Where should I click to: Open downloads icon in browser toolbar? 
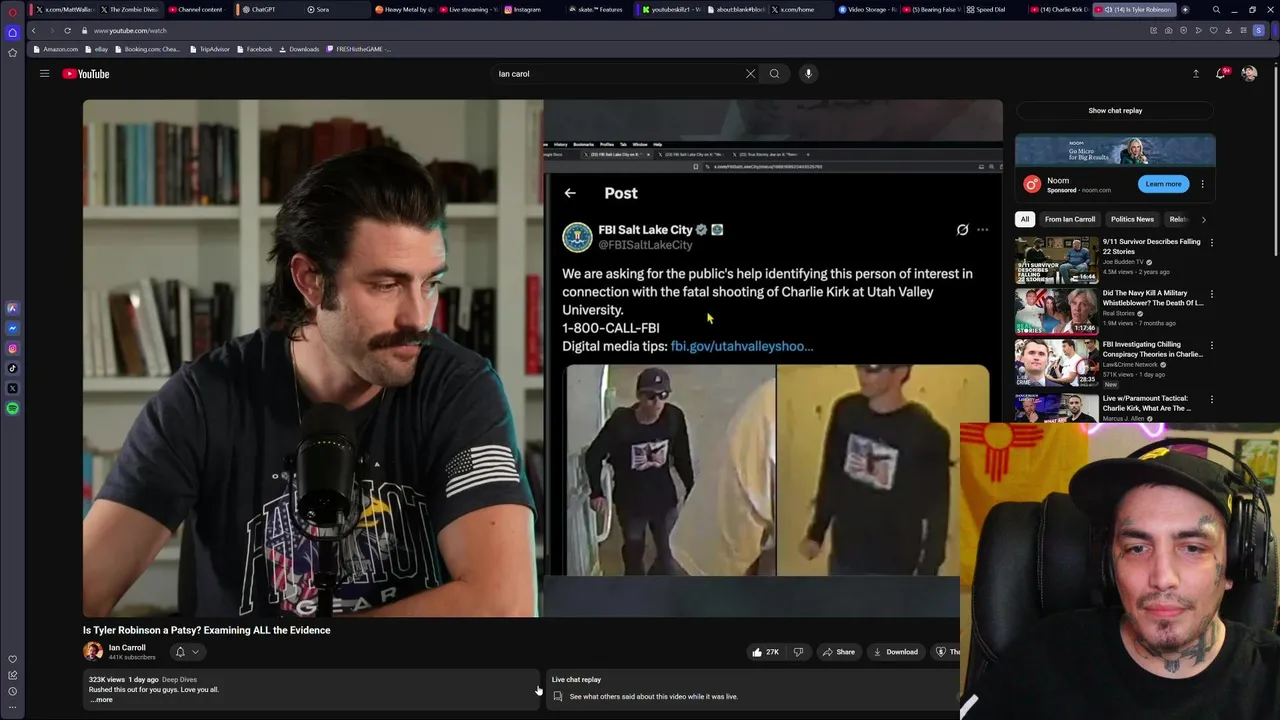point(1228,30)
